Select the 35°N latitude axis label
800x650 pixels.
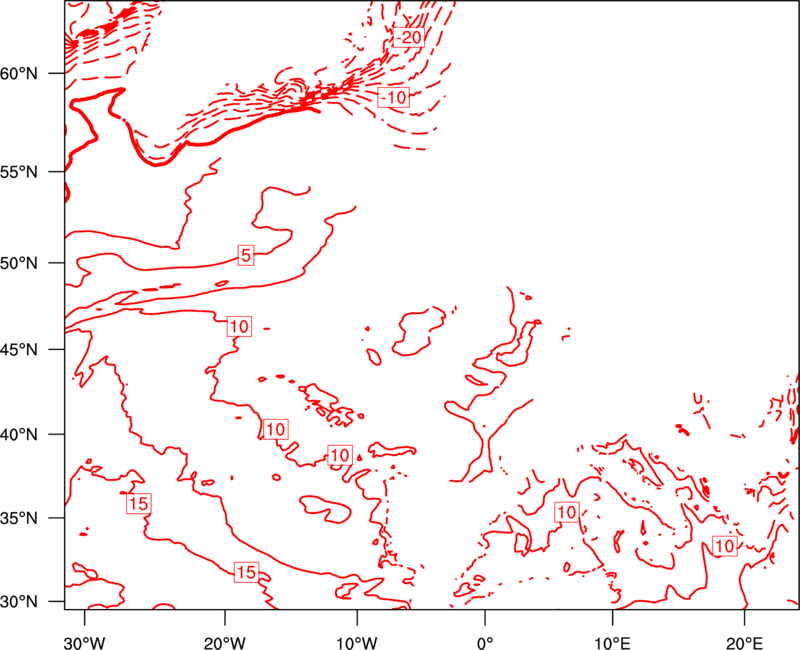point(19,518)
